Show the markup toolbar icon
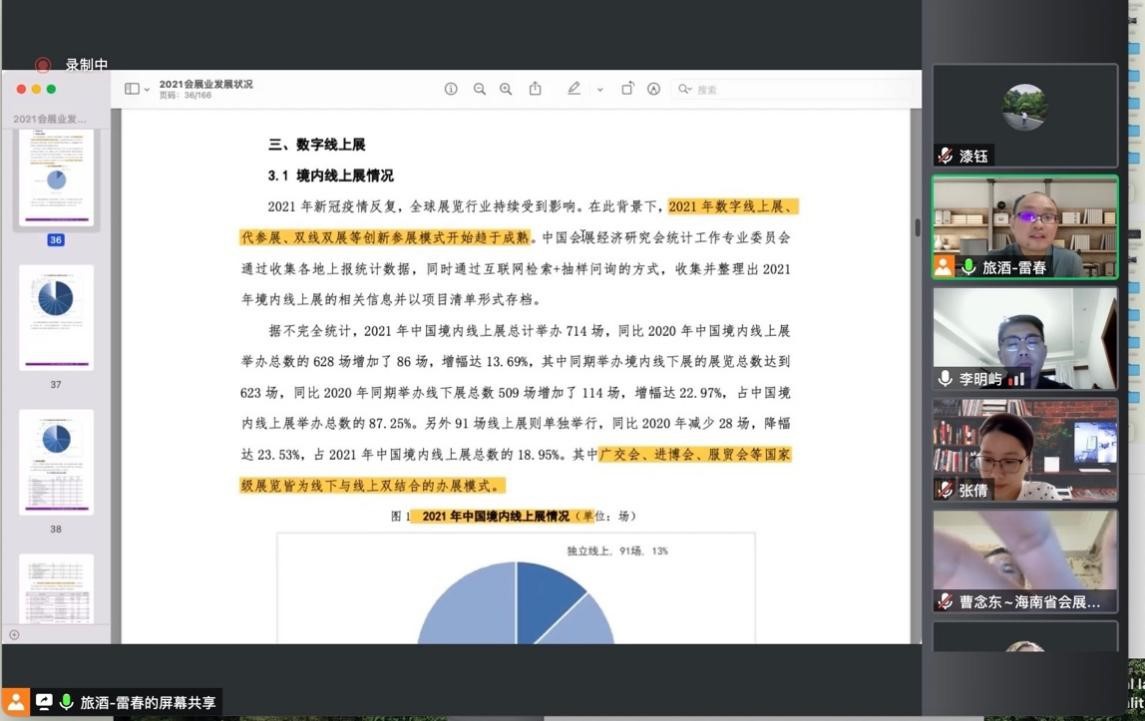Image resolution: width=1145 pixels, height=721 pixels. [654, 89]
